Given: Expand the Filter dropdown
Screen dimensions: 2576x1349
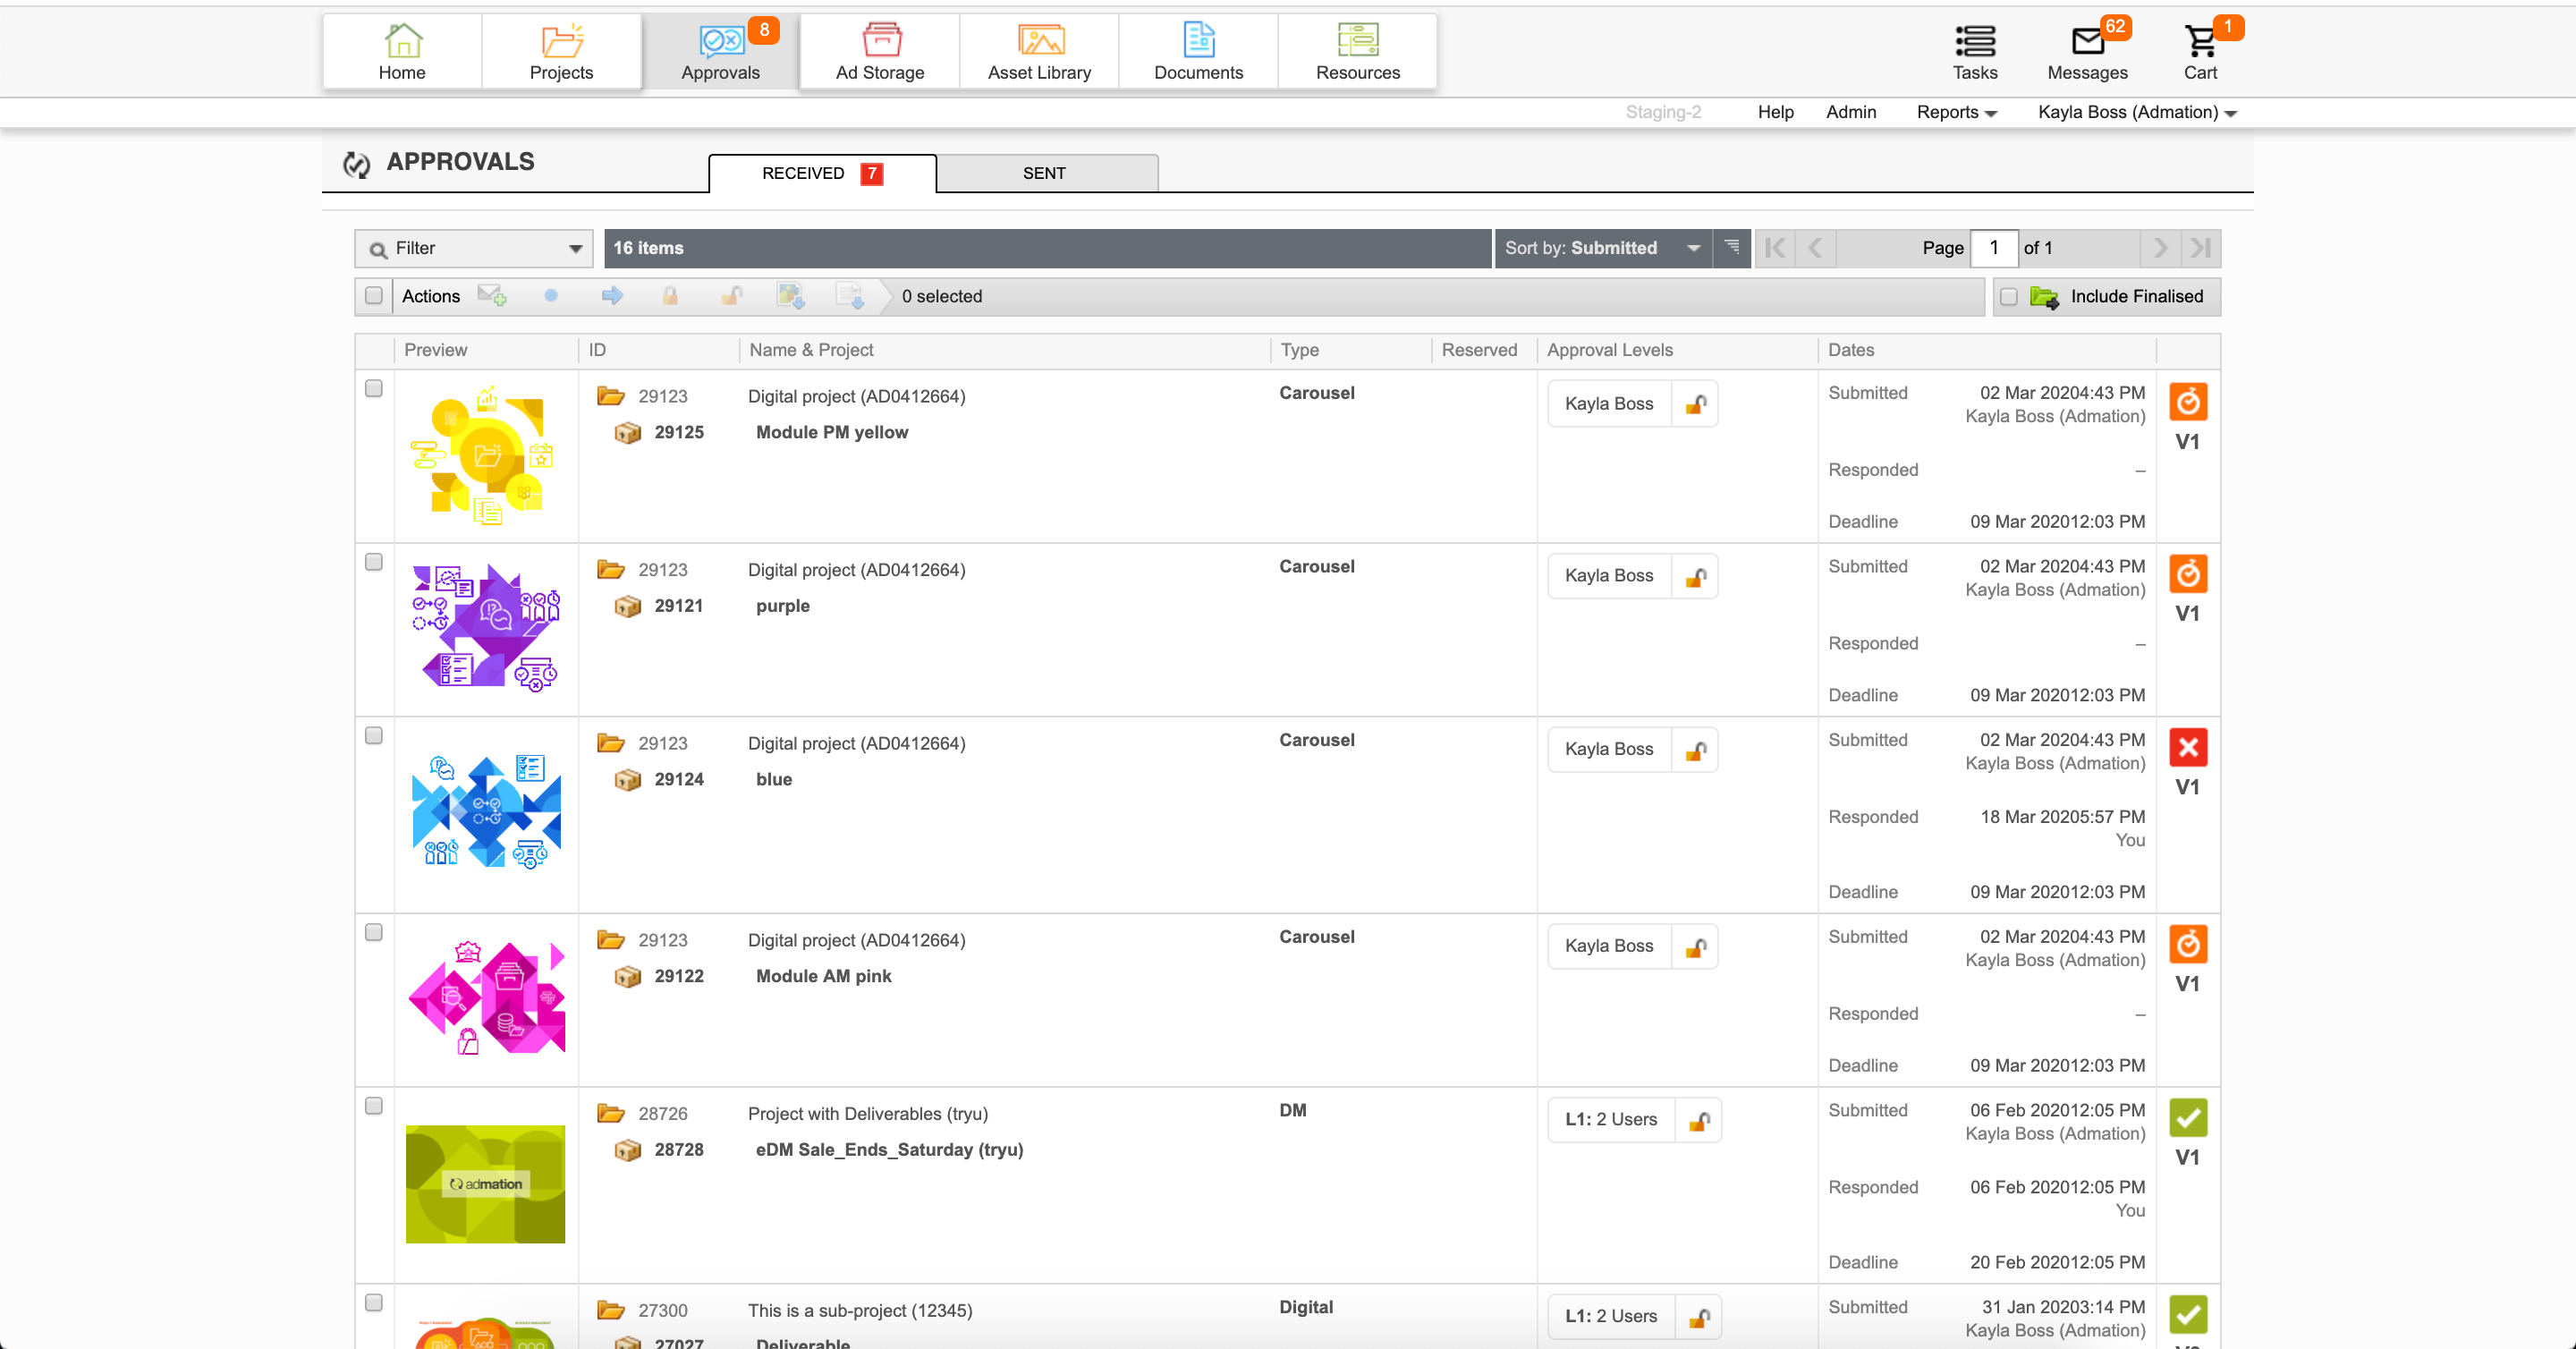Looking at the screenshot, I should point(474,248).
